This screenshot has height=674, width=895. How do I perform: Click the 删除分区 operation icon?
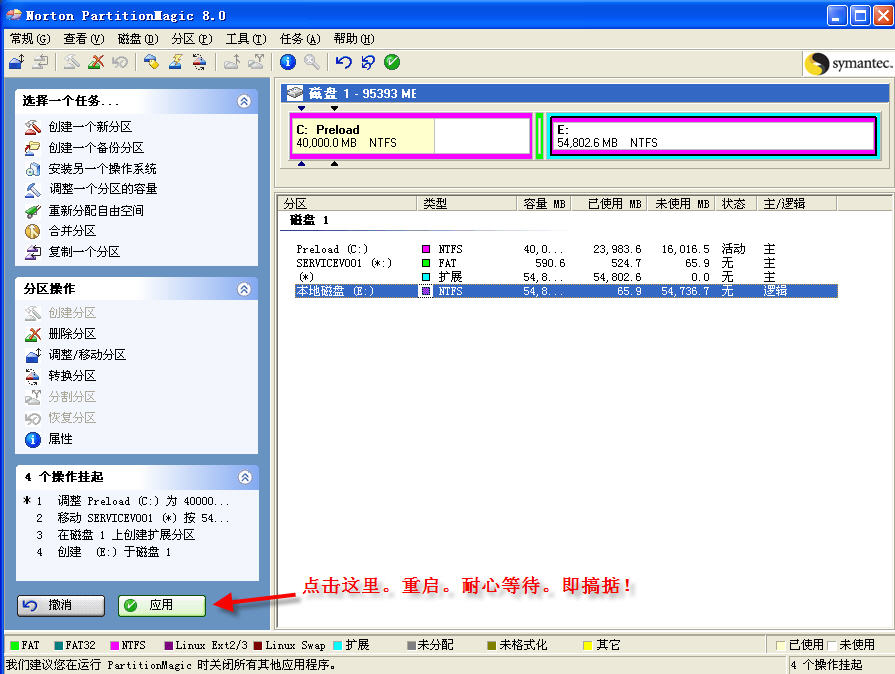point(33,334)
